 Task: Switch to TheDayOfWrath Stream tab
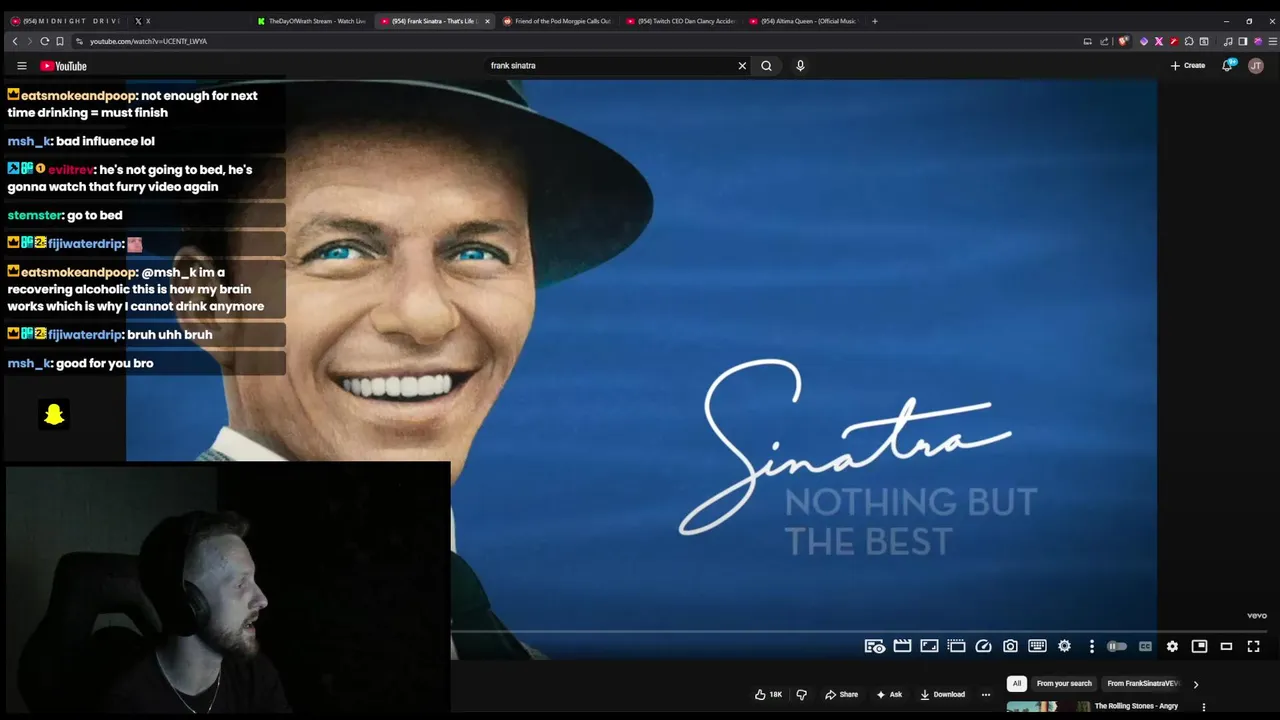click(x=311, y=21)
